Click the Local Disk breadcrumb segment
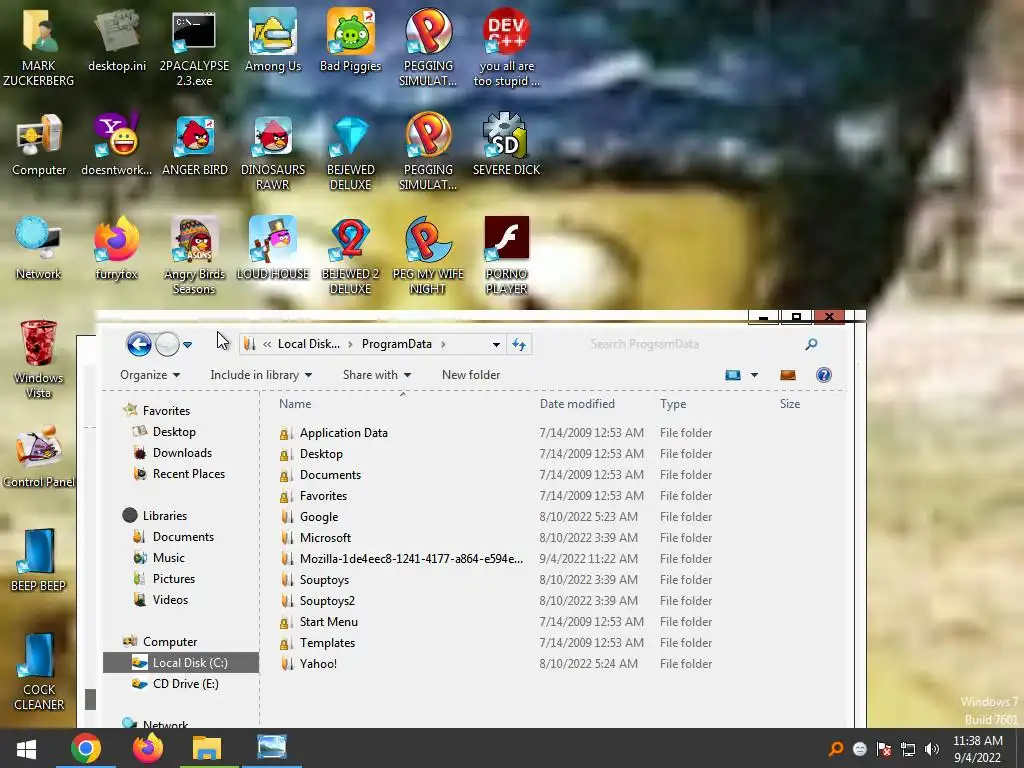 coord(308,344)
